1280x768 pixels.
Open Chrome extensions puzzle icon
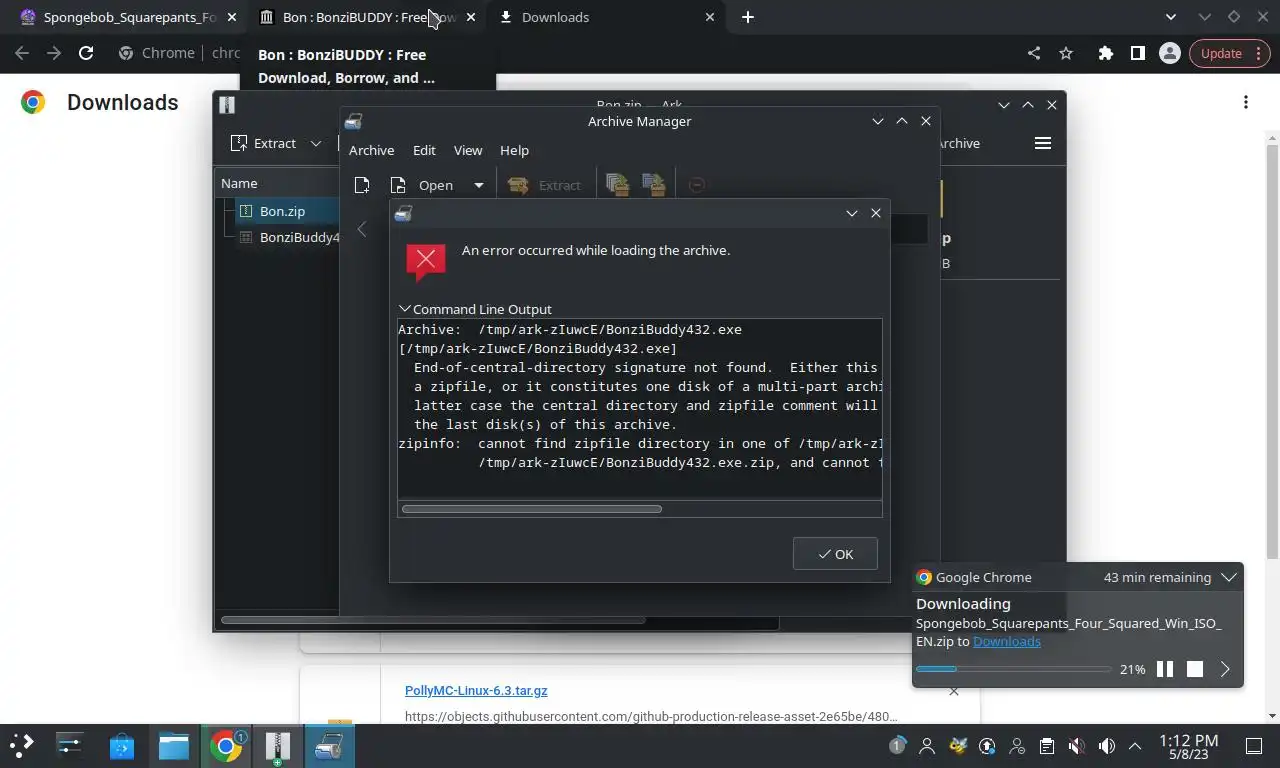(x=1105, y=53)
